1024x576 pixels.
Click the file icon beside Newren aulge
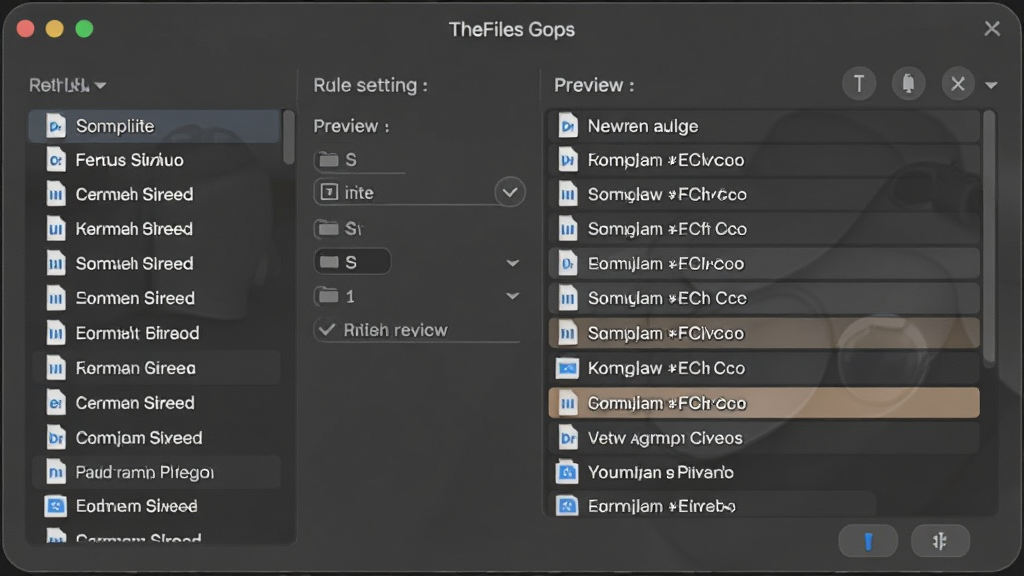(x=568, y=126)
